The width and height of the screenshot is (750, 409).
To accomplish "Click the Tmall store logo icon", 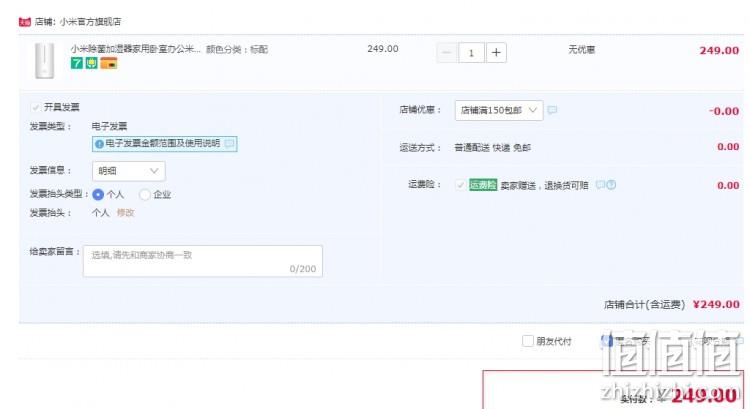I will 25,22.
